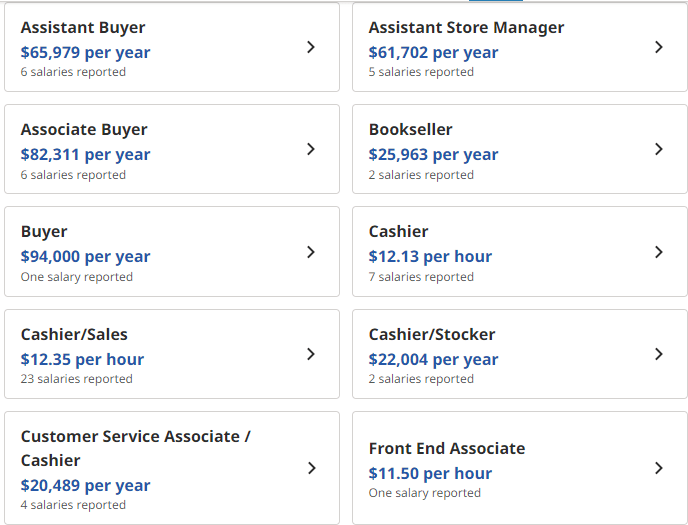Viewport: 688px width, 525px height.
Task: Open the Assistant Buyer job title
Action: click(83, 28)
